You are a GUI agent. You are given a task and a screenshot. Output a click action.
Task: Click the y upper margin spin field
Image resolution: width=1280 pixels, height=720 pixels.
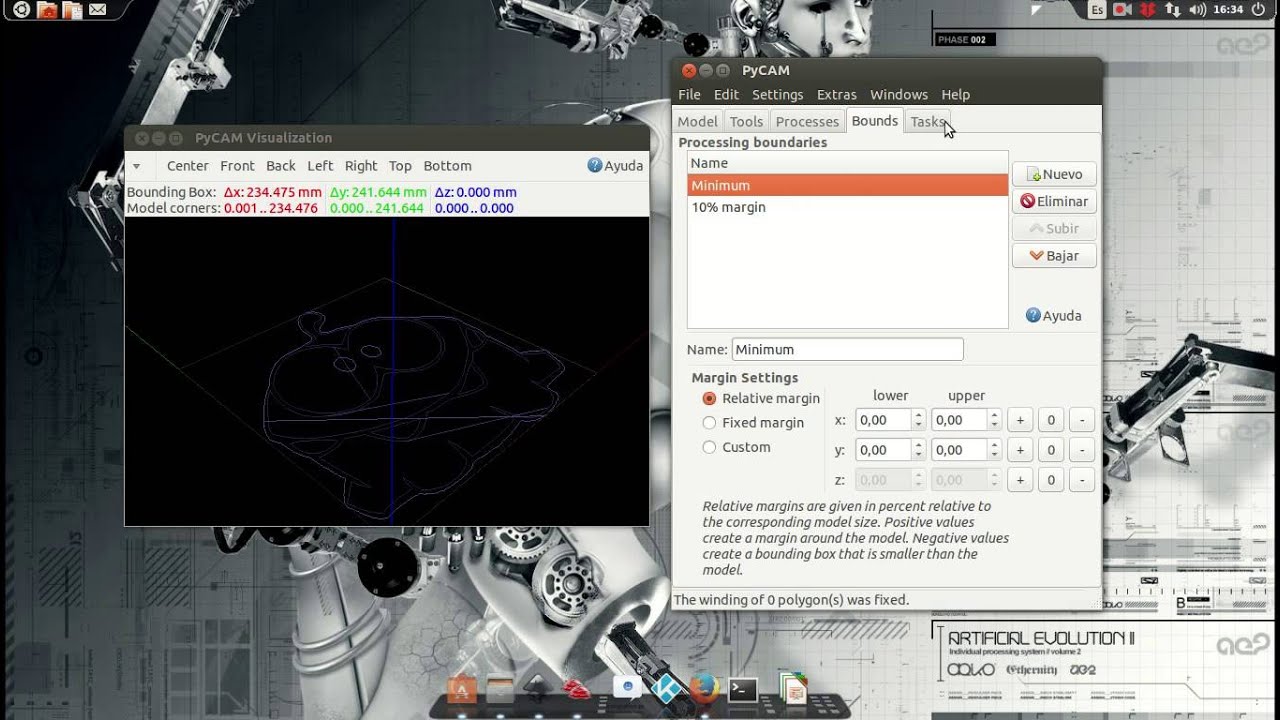[x=965, y=450]
